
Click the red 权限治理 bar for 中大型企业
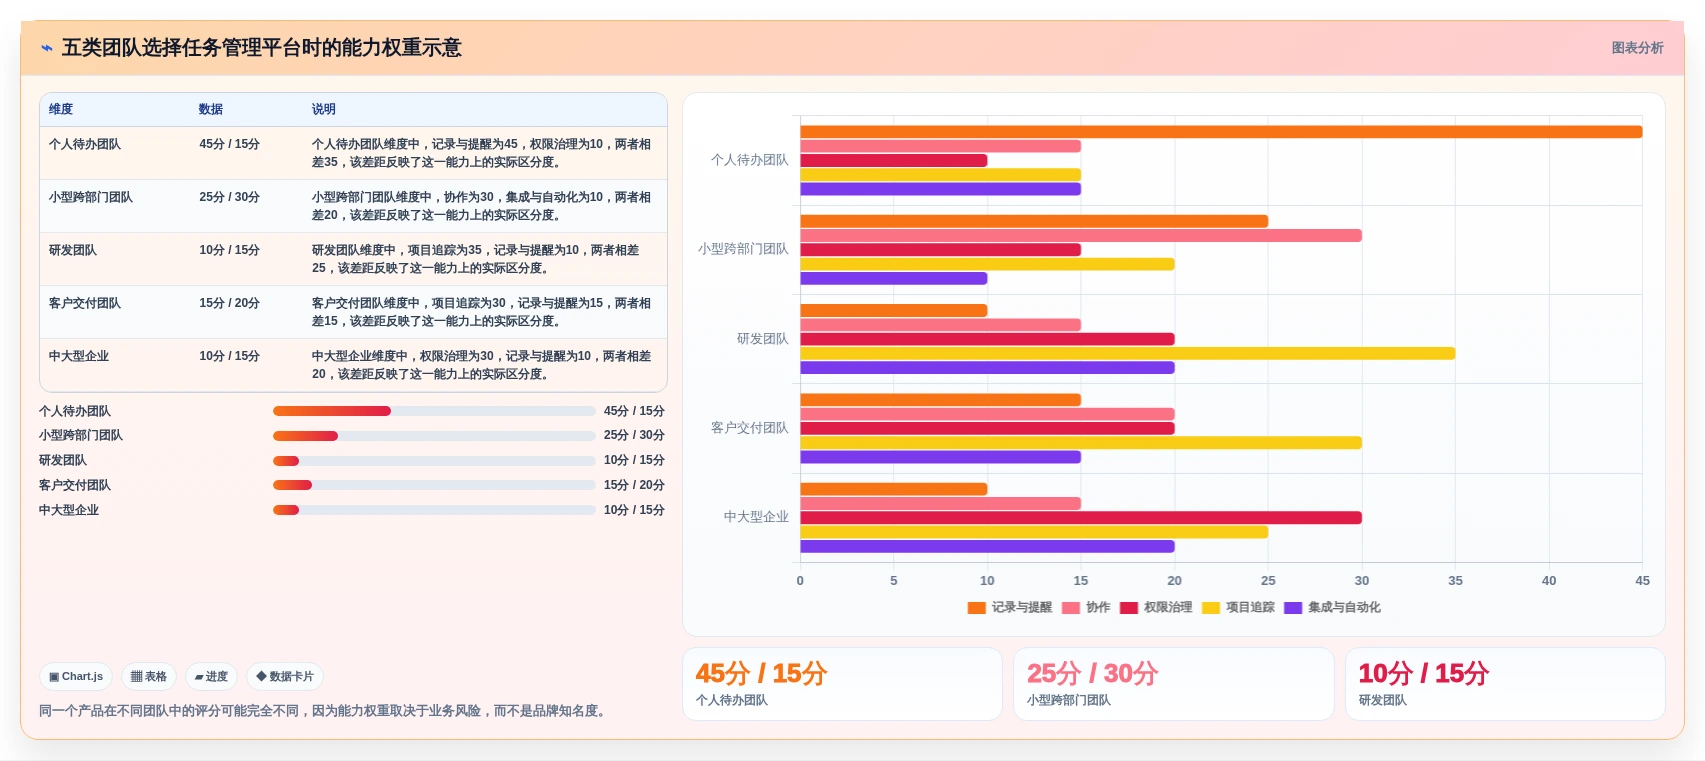tap(1081, 518)
